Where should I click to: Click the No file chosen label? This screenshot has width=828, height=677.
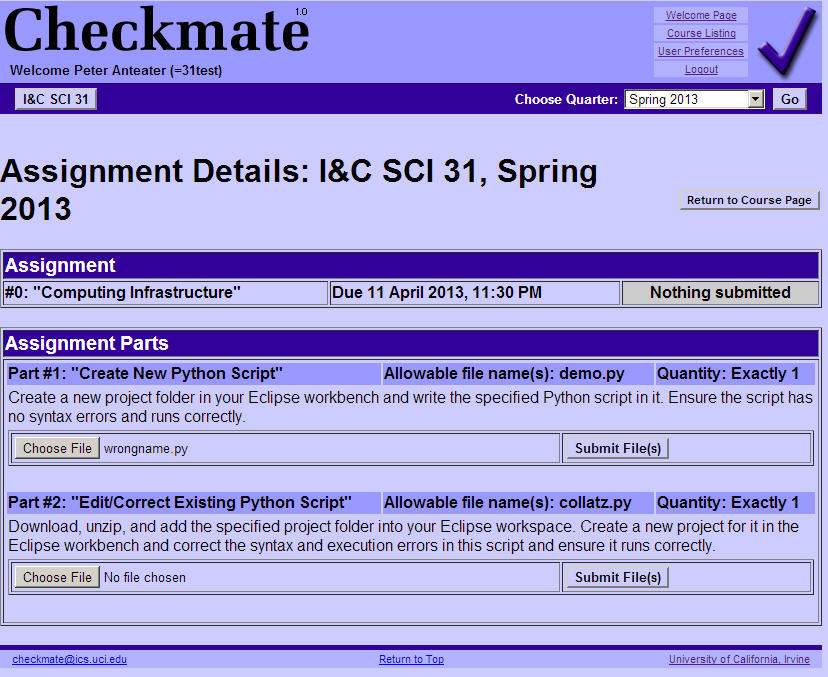pyautogui.click(x=145, y=578)
